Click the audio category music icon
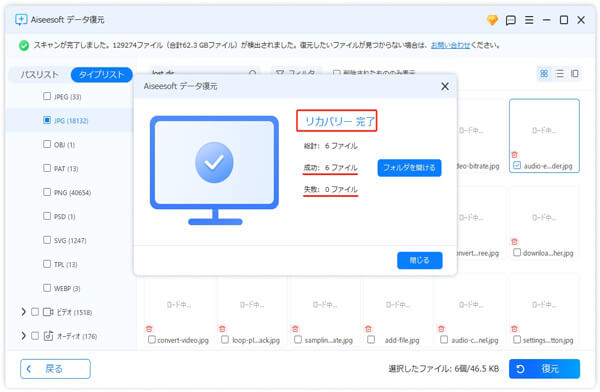 click(48, 336)
